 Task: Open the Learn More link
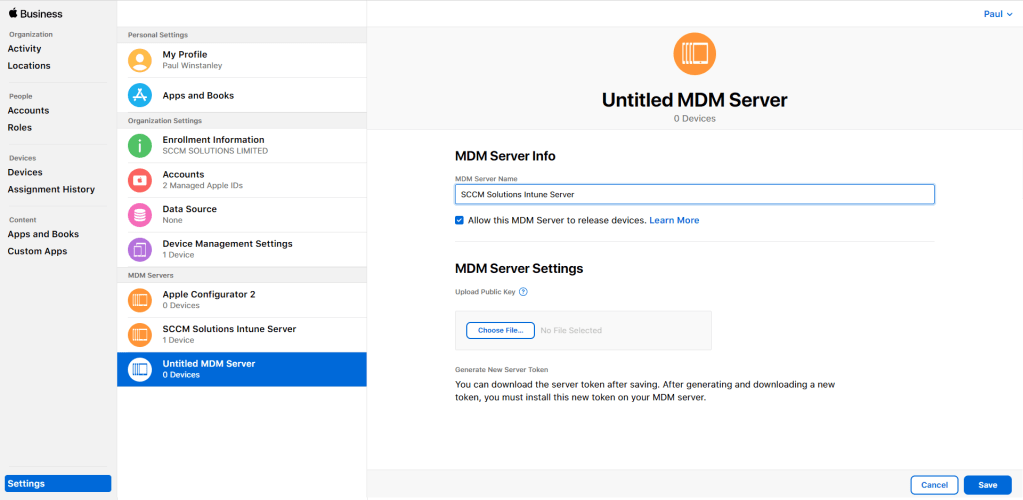674,220
